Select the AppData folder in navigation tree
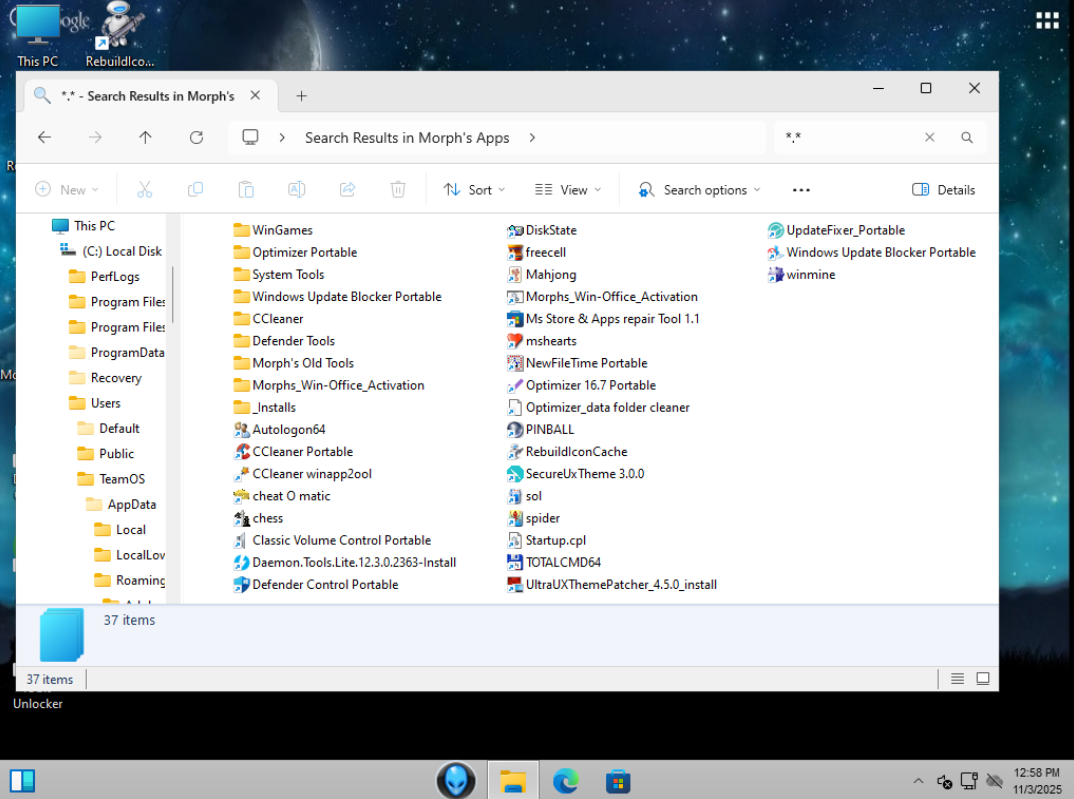This screenshot has height=799, width=1074. point(131,504)
